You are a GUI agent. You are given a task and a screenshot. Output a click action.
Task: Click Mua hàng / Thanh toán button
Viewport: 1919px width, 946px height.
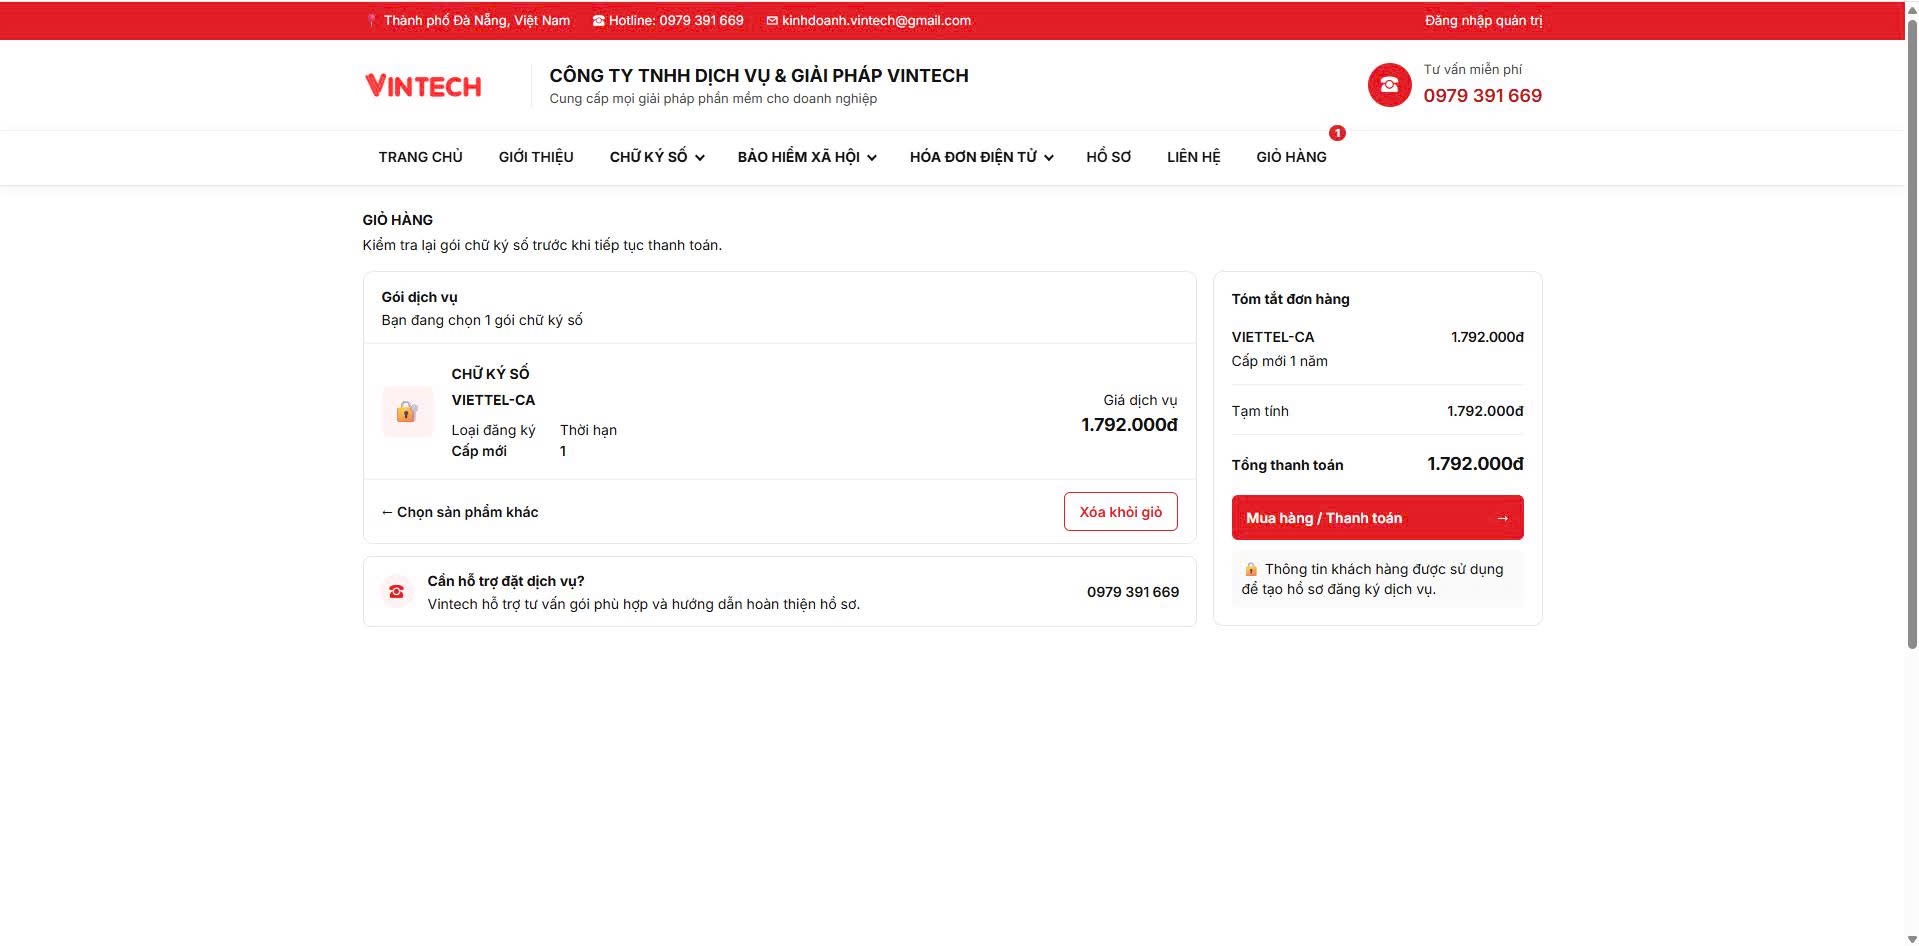coord(1377,518)
